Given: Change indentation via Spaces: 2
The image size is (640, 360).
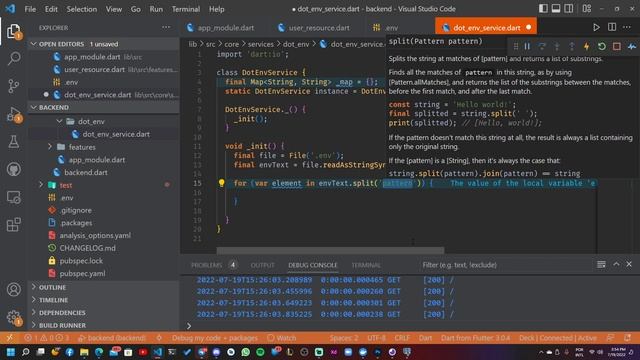Looking at the screenshot, I should point(344,338).
